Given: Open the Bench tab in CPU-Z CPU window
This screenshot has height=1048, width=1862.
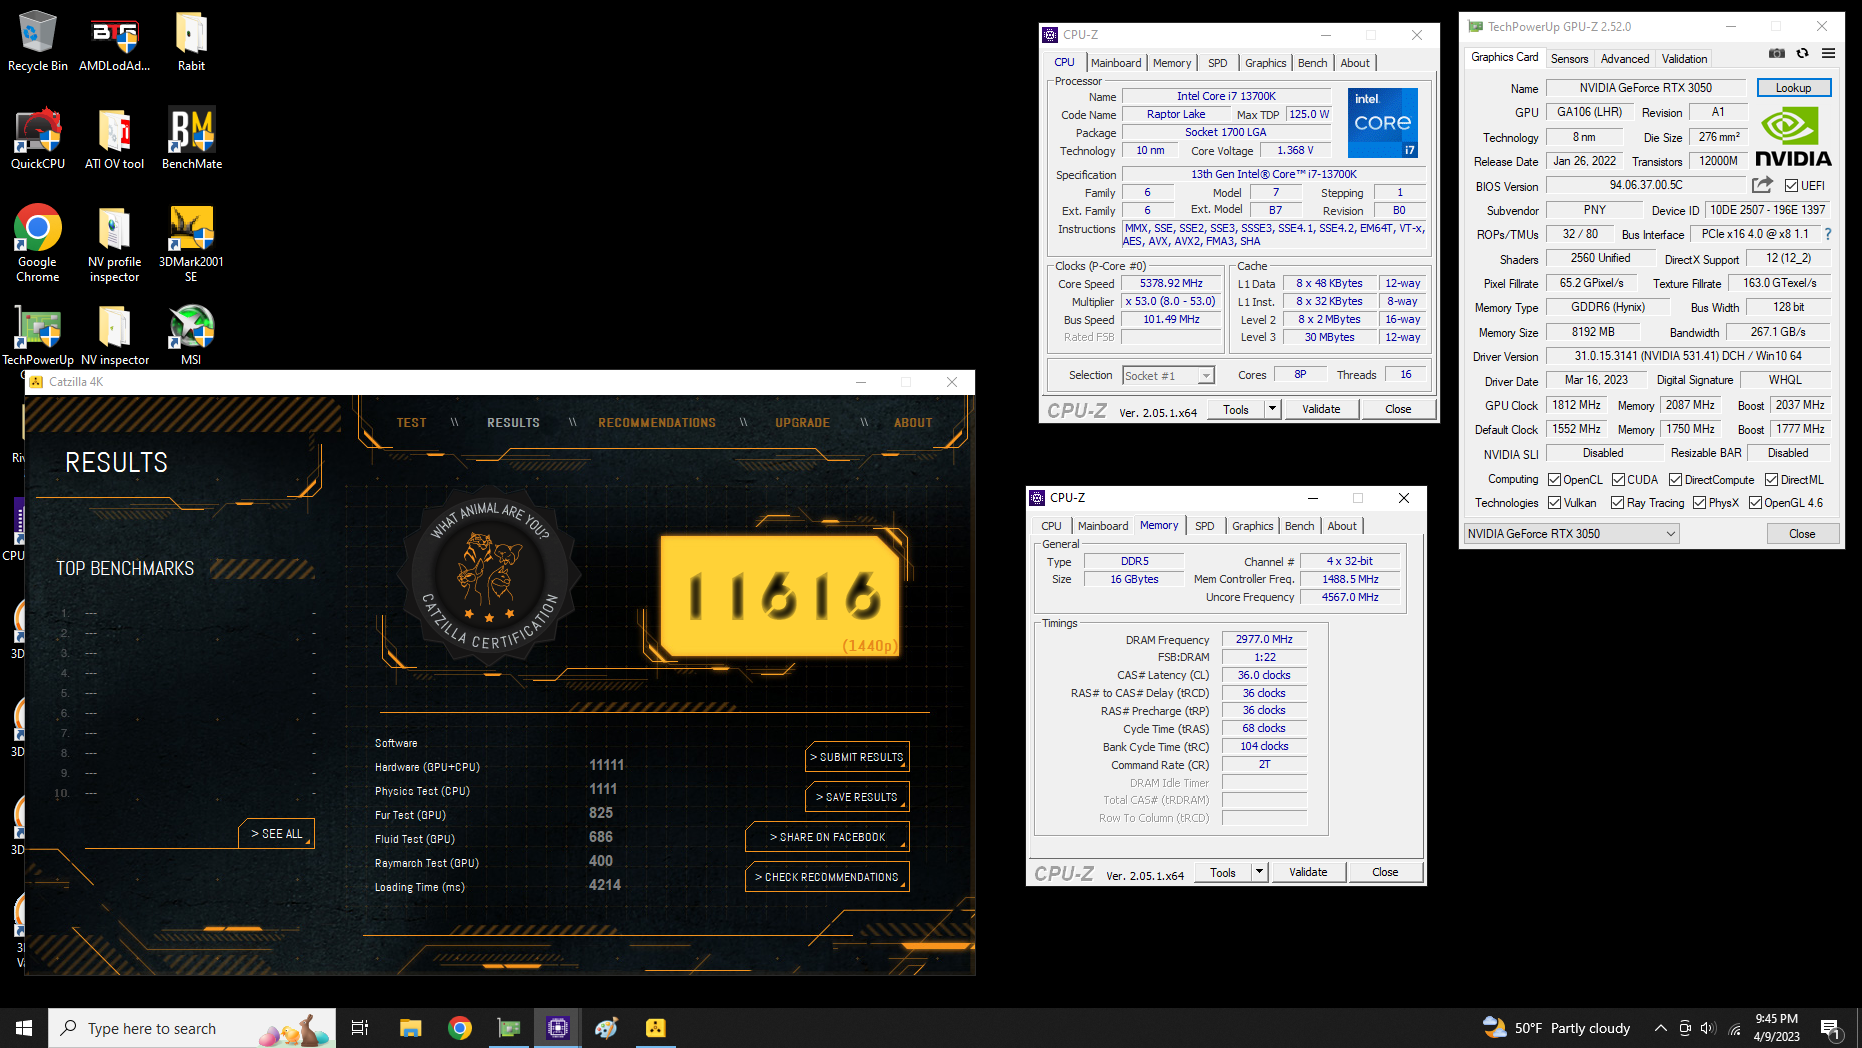Looking at the screenshot, I should (x=1313, y=63).
